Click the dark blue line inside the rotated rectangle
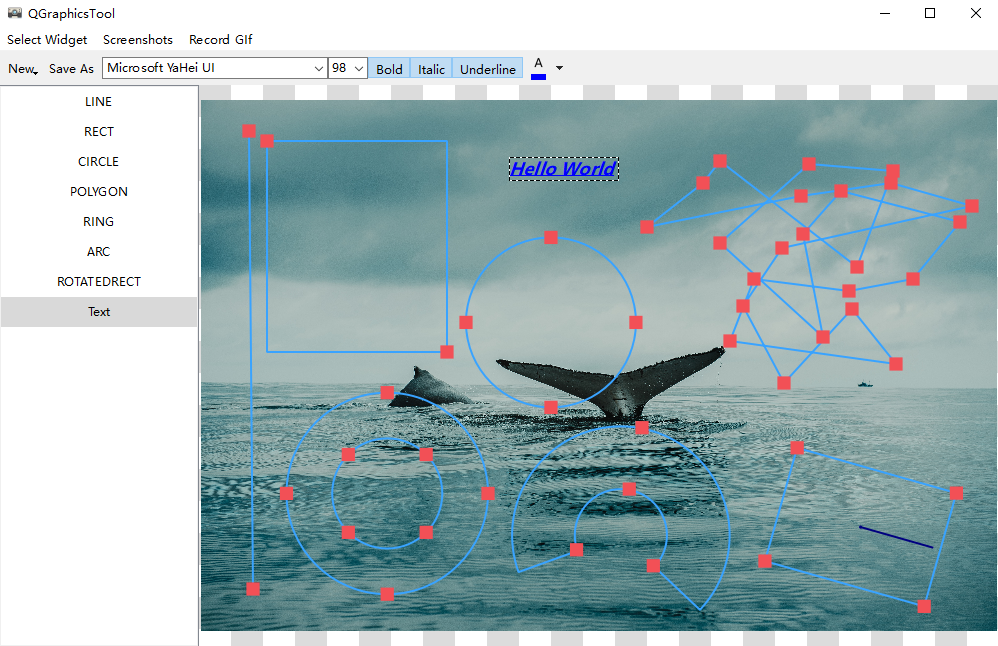This screenshot has height=646, width=998. click(x=896, y=537)
